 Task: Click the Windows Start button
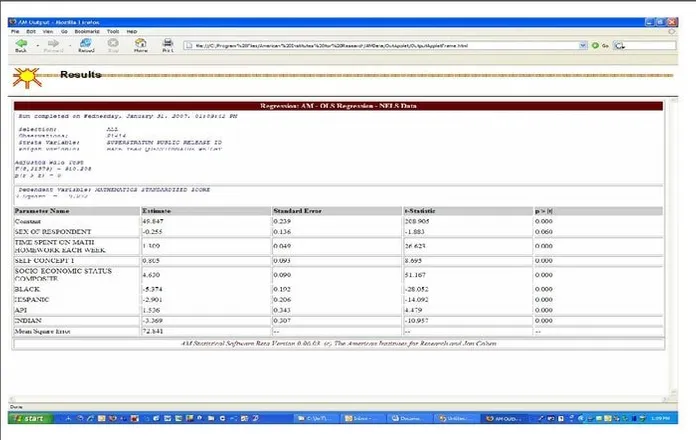(x=30, y=418)
